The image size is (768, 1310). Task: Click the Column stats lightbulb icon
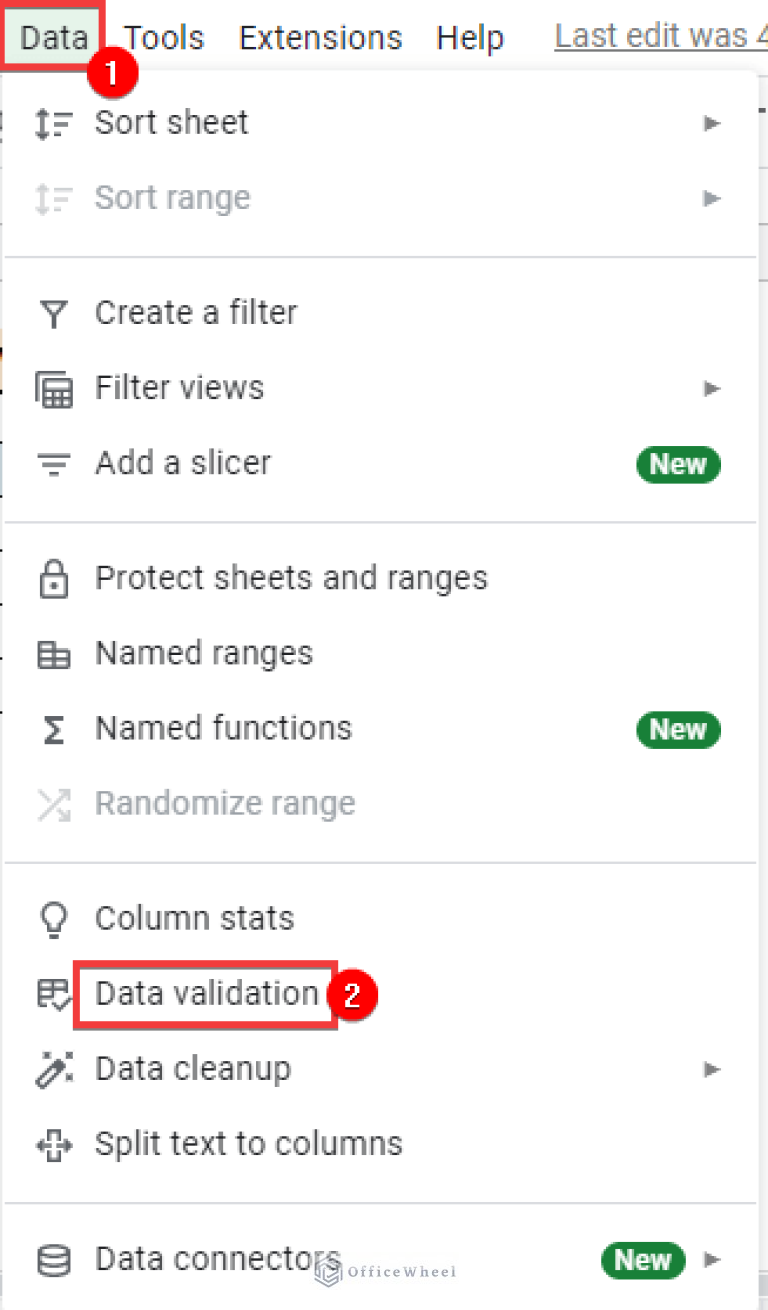coord(54,918)
